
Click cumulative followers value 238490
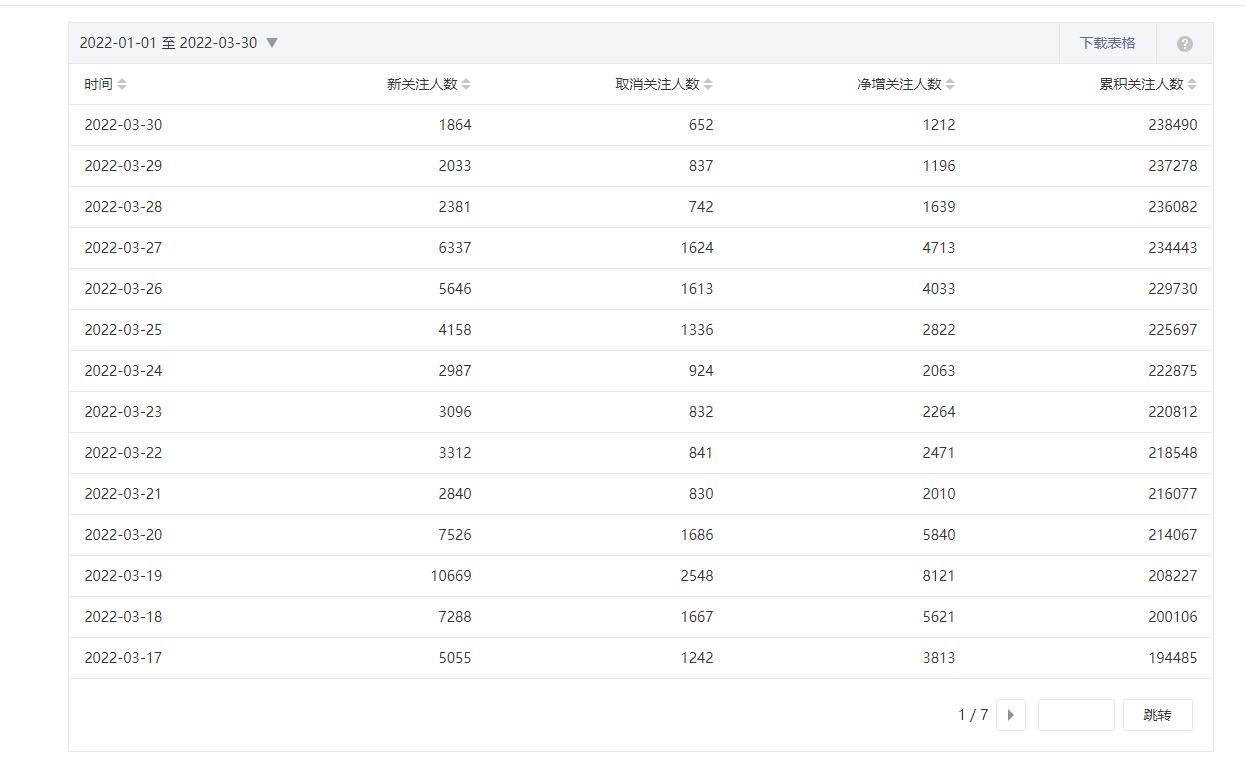click(x=1172, y=125)
